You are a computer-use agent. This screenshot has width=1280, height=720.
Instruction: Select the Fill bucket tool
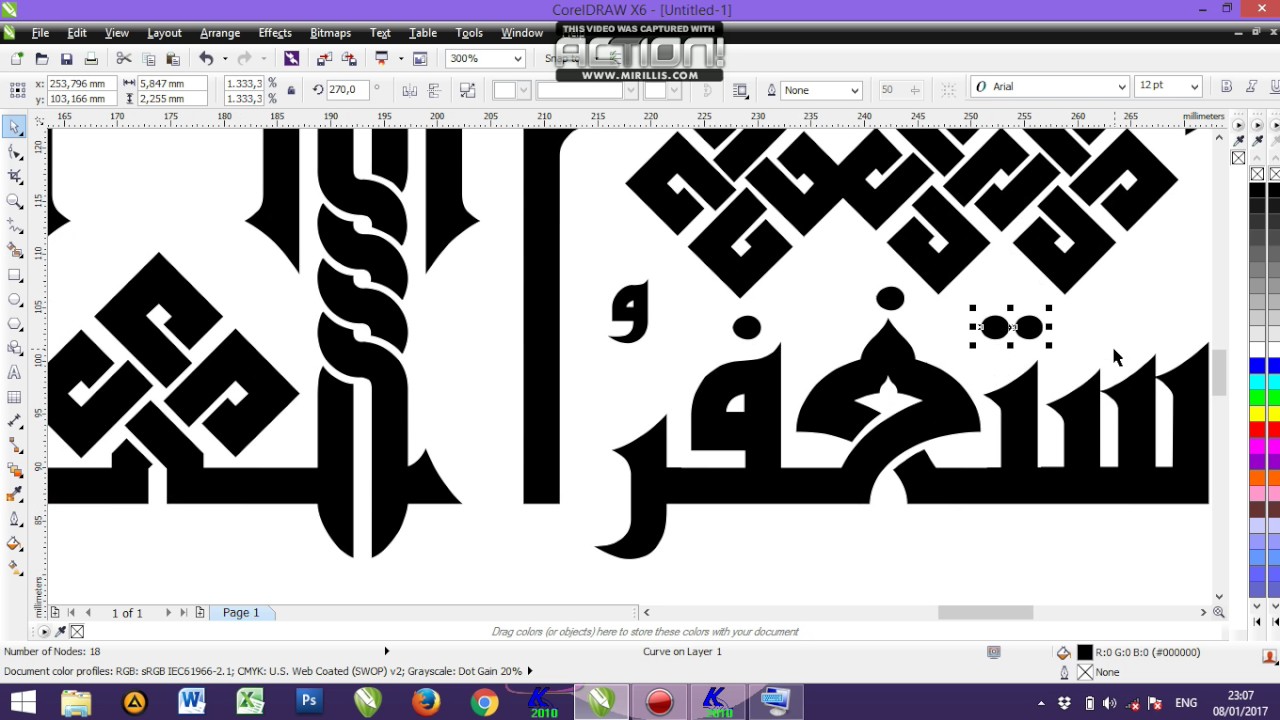(14, 544)
